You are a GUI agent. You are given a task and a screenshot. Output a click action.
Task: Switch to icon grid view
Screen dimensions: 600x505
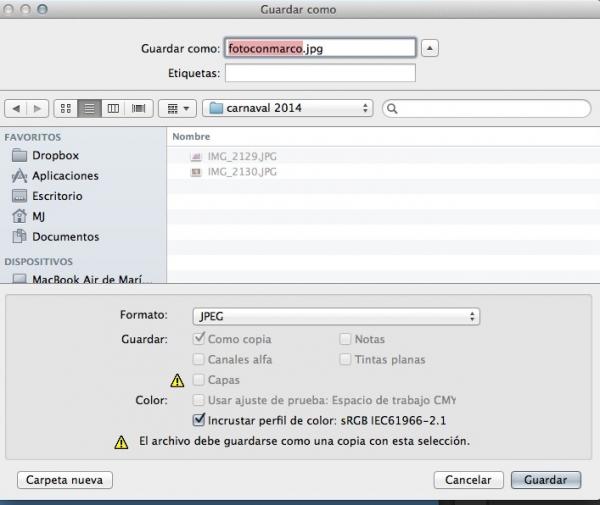[x=66, y=109]
